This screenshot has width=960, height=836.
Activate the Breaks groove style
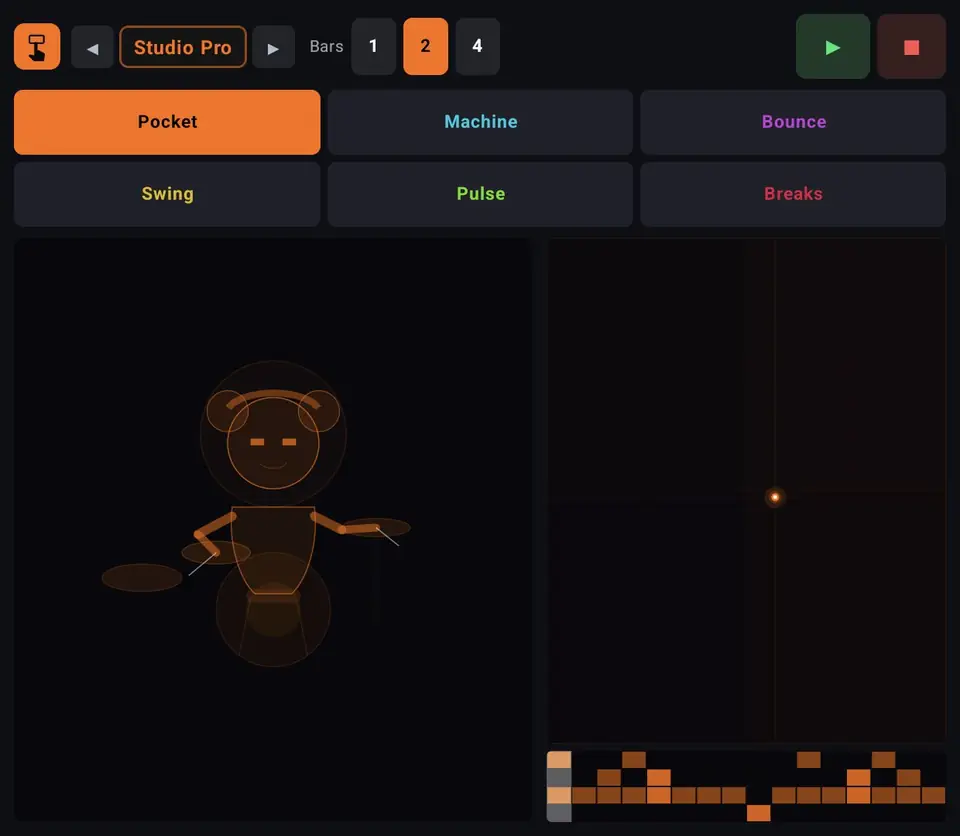click(793, 194)
